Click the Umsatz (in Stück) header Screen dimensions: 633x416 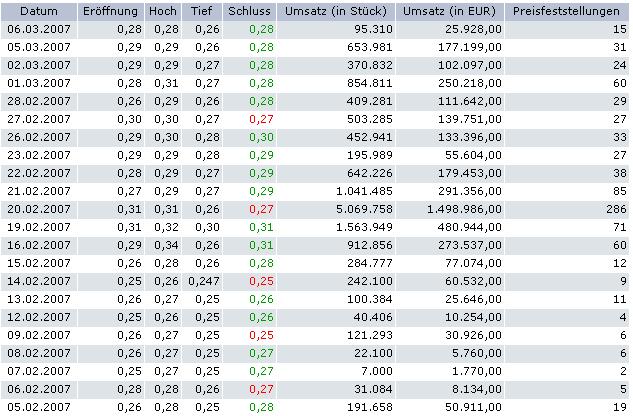tap(336, 10)
